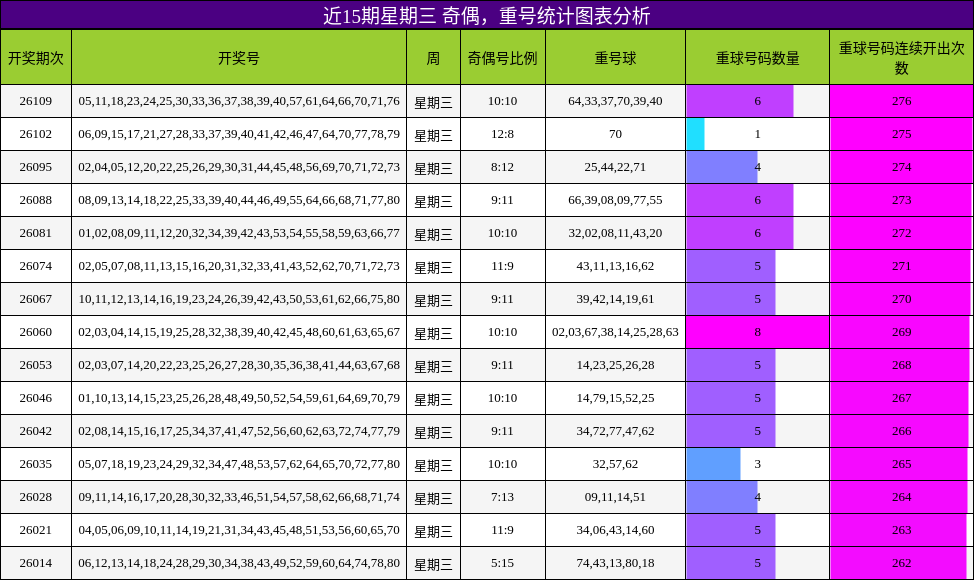This screenshot has width=974, height=580.
Task: Click the consecutive count 274
Action: pyautogui.click(x=902, y=166)
